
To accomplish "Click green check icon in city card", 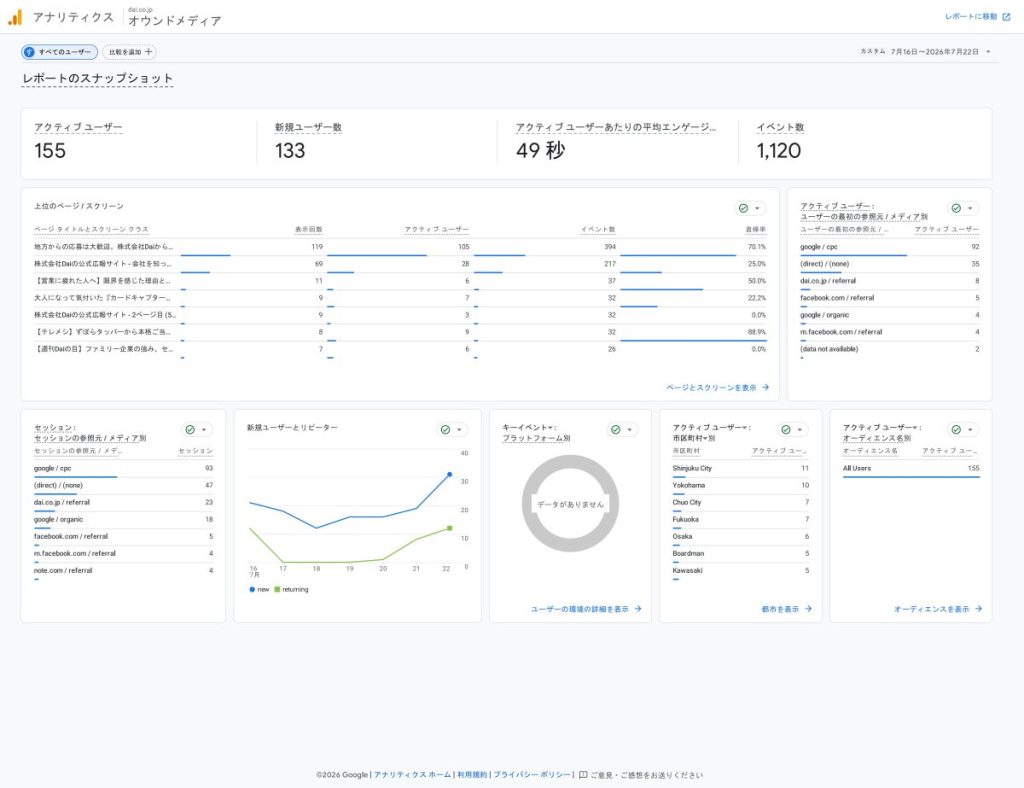I will 786,430.
